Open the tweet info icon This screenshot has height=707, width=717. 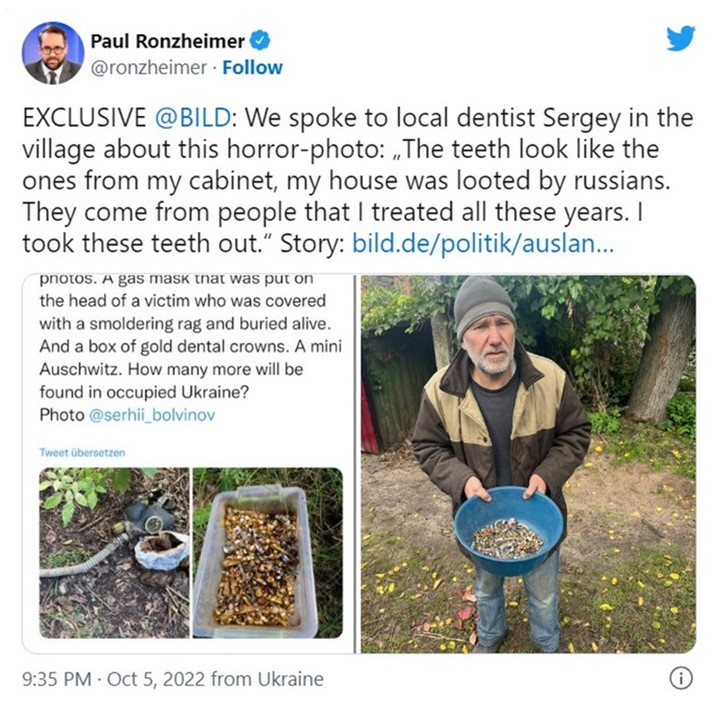tap(681, 678)
